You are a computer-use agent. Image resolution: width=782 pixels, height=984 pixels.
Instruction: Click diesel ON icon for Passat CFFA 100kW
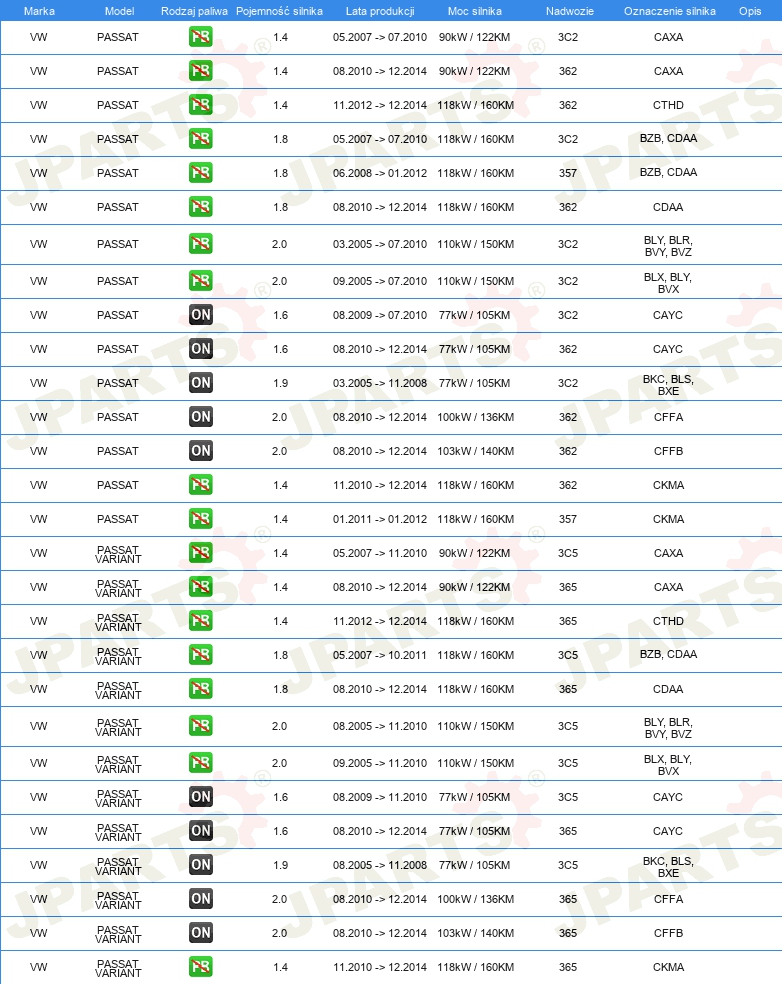coord(201,417)
